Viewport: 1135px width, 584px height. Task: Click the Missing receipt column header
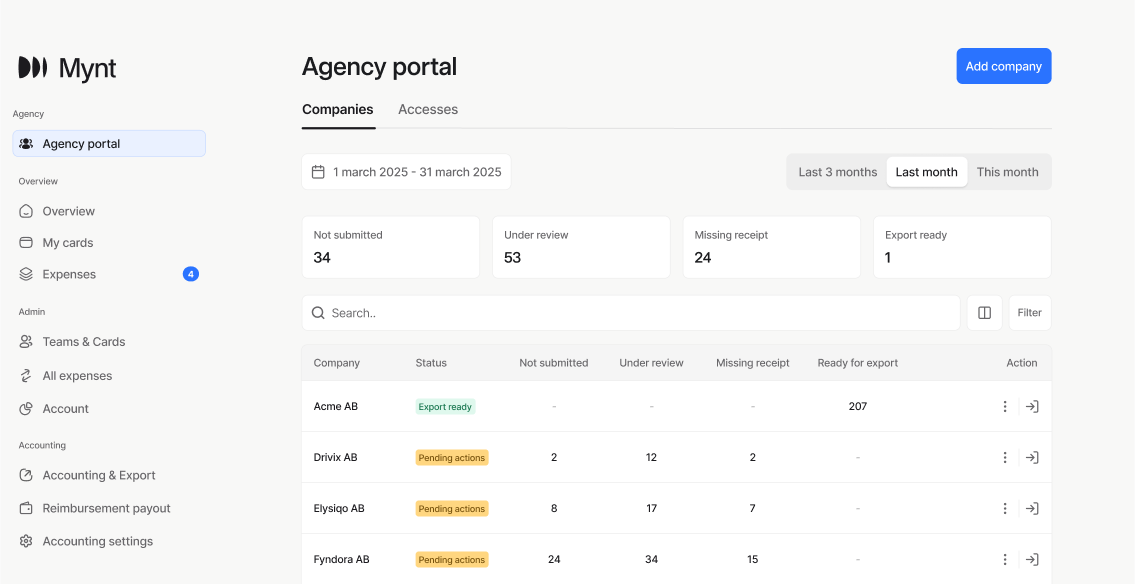[x=753, y=363]
